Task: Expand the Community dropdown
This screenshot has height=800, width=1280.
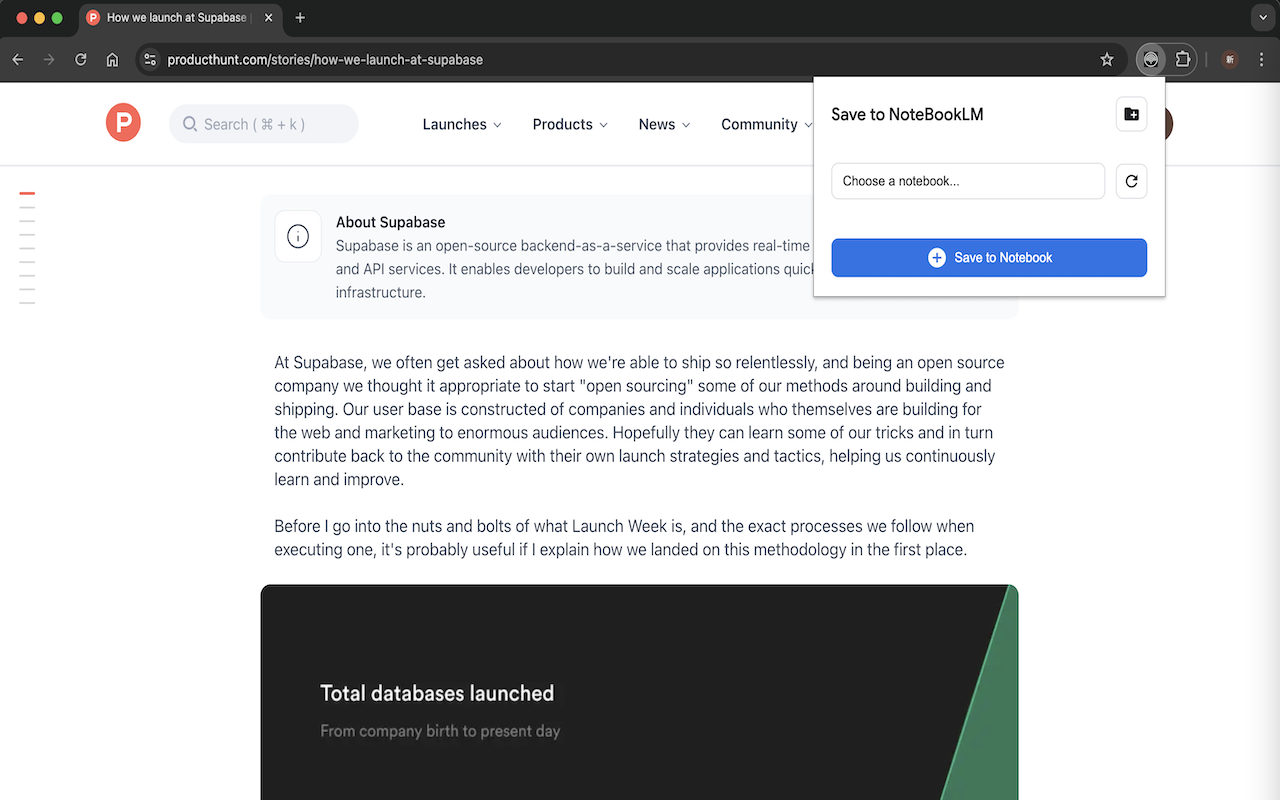Action: pos(765,124)
